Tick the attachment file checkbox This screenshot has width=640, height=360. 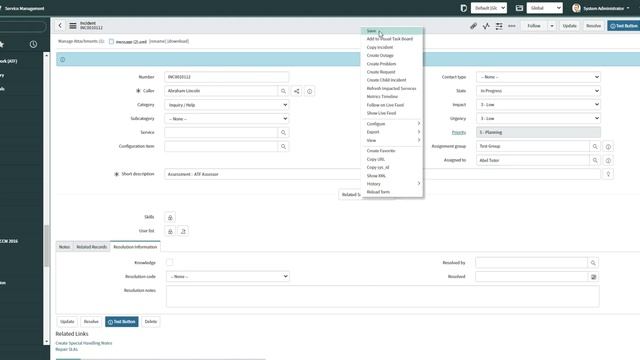(x=111, y=42)
